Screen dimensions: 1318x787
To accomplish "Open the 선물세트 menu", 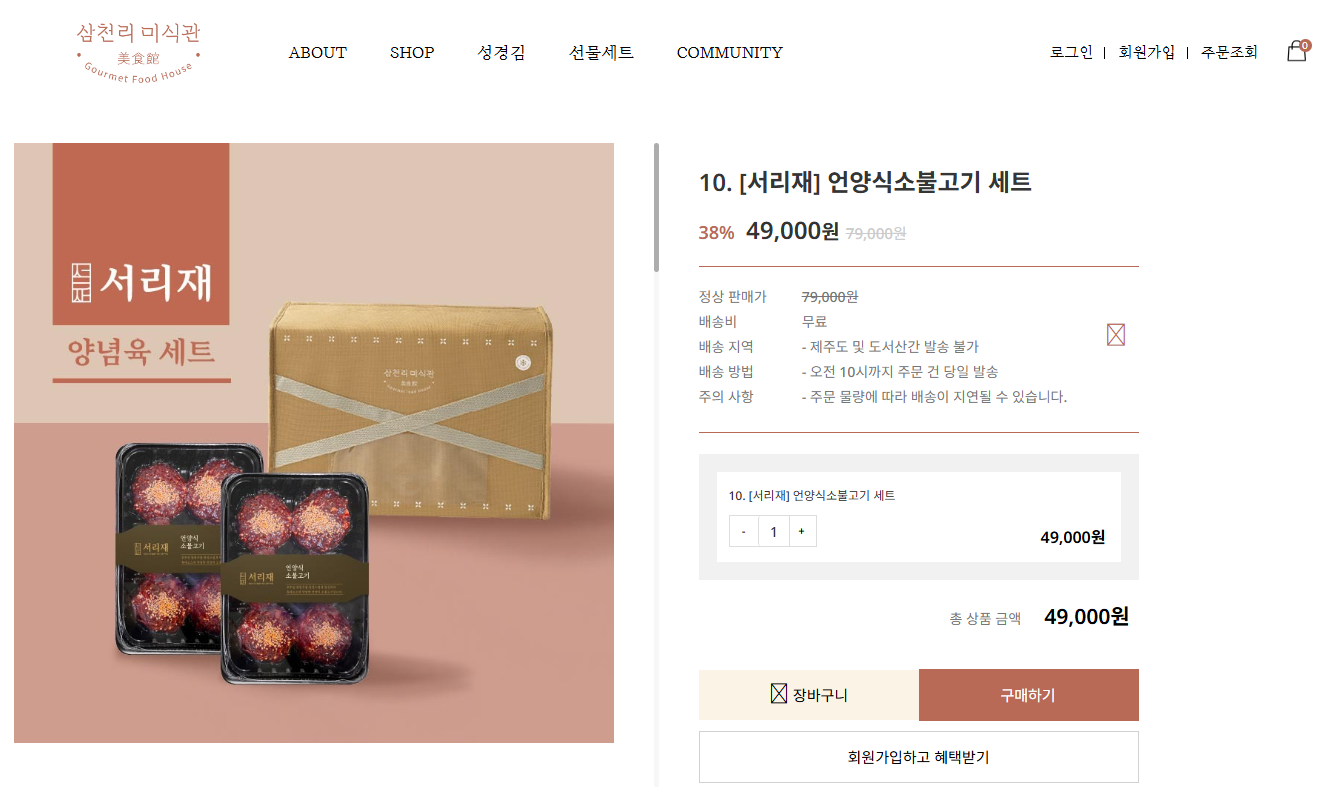I will click(x=601, y=53).
